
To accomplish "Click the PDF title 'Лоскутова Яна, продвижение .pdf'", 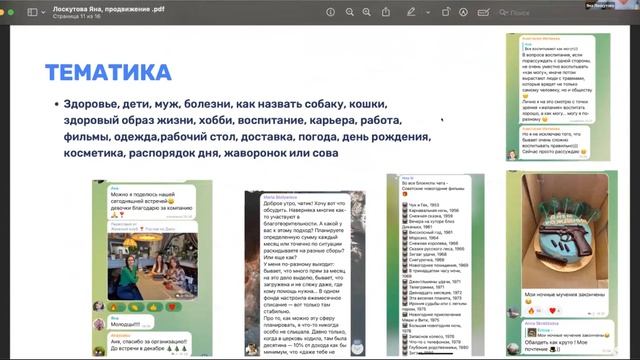I will pos(109,9).
